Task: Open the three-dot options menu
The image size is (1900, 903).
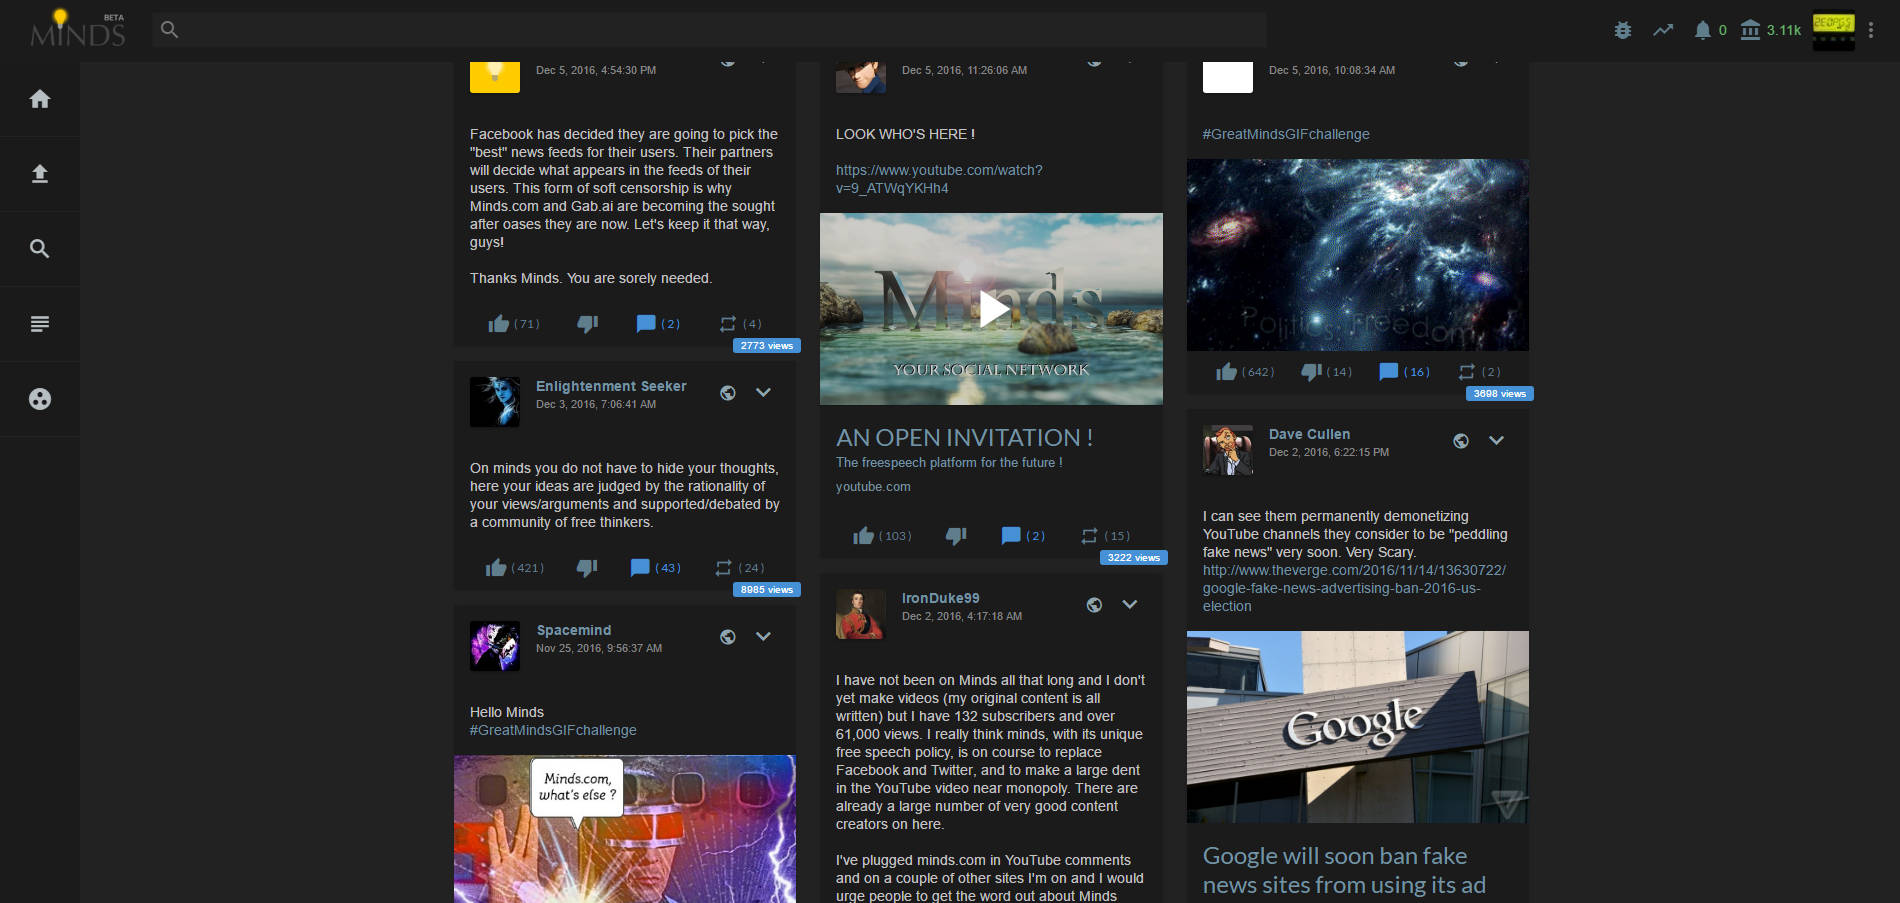Action: pos(1871,30)
